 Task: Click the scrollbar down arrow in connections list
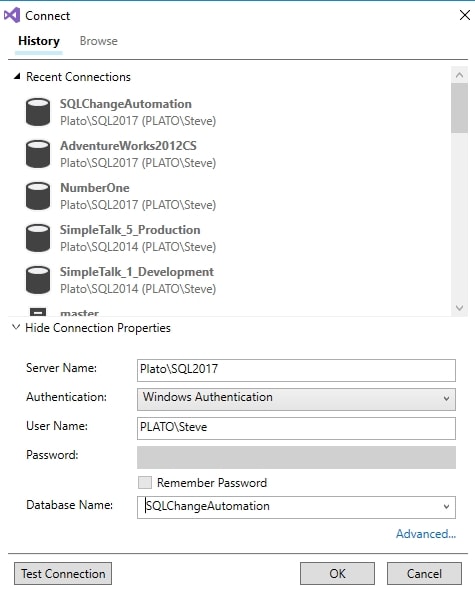click(459, 308)
